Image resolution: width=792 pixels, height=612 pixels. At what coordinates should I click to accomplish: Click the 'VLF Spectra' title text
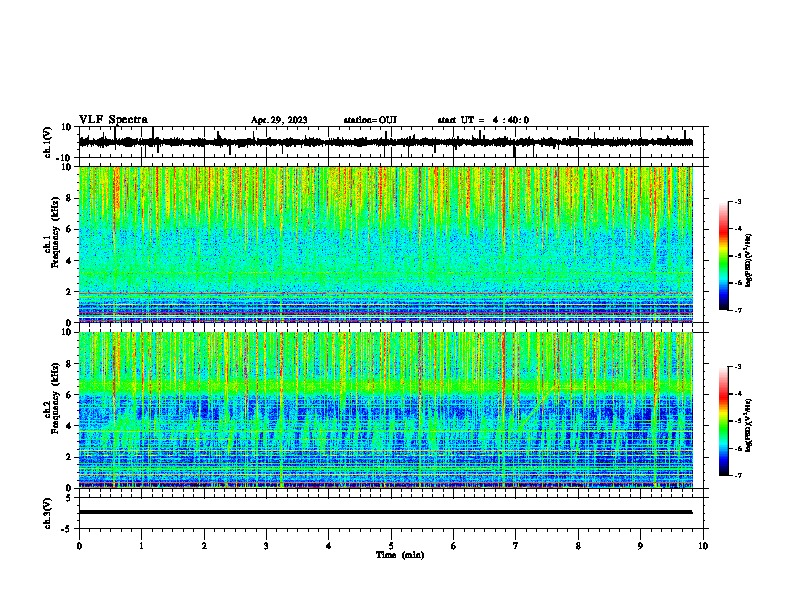tap(113, 120)
